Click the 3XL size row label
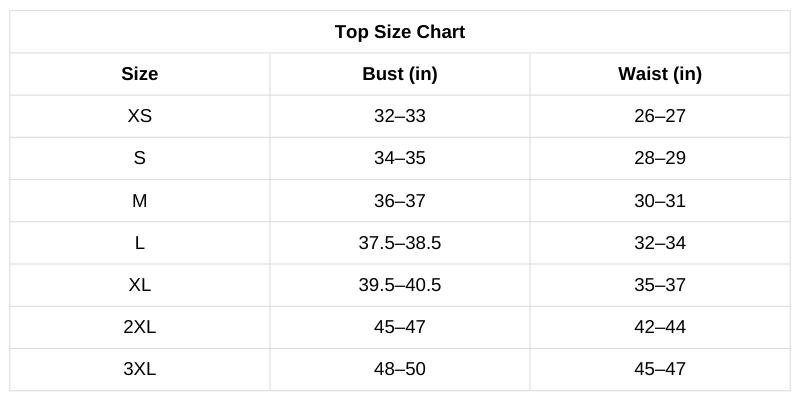This screenshot has width=800, height=400. point(140,369)
